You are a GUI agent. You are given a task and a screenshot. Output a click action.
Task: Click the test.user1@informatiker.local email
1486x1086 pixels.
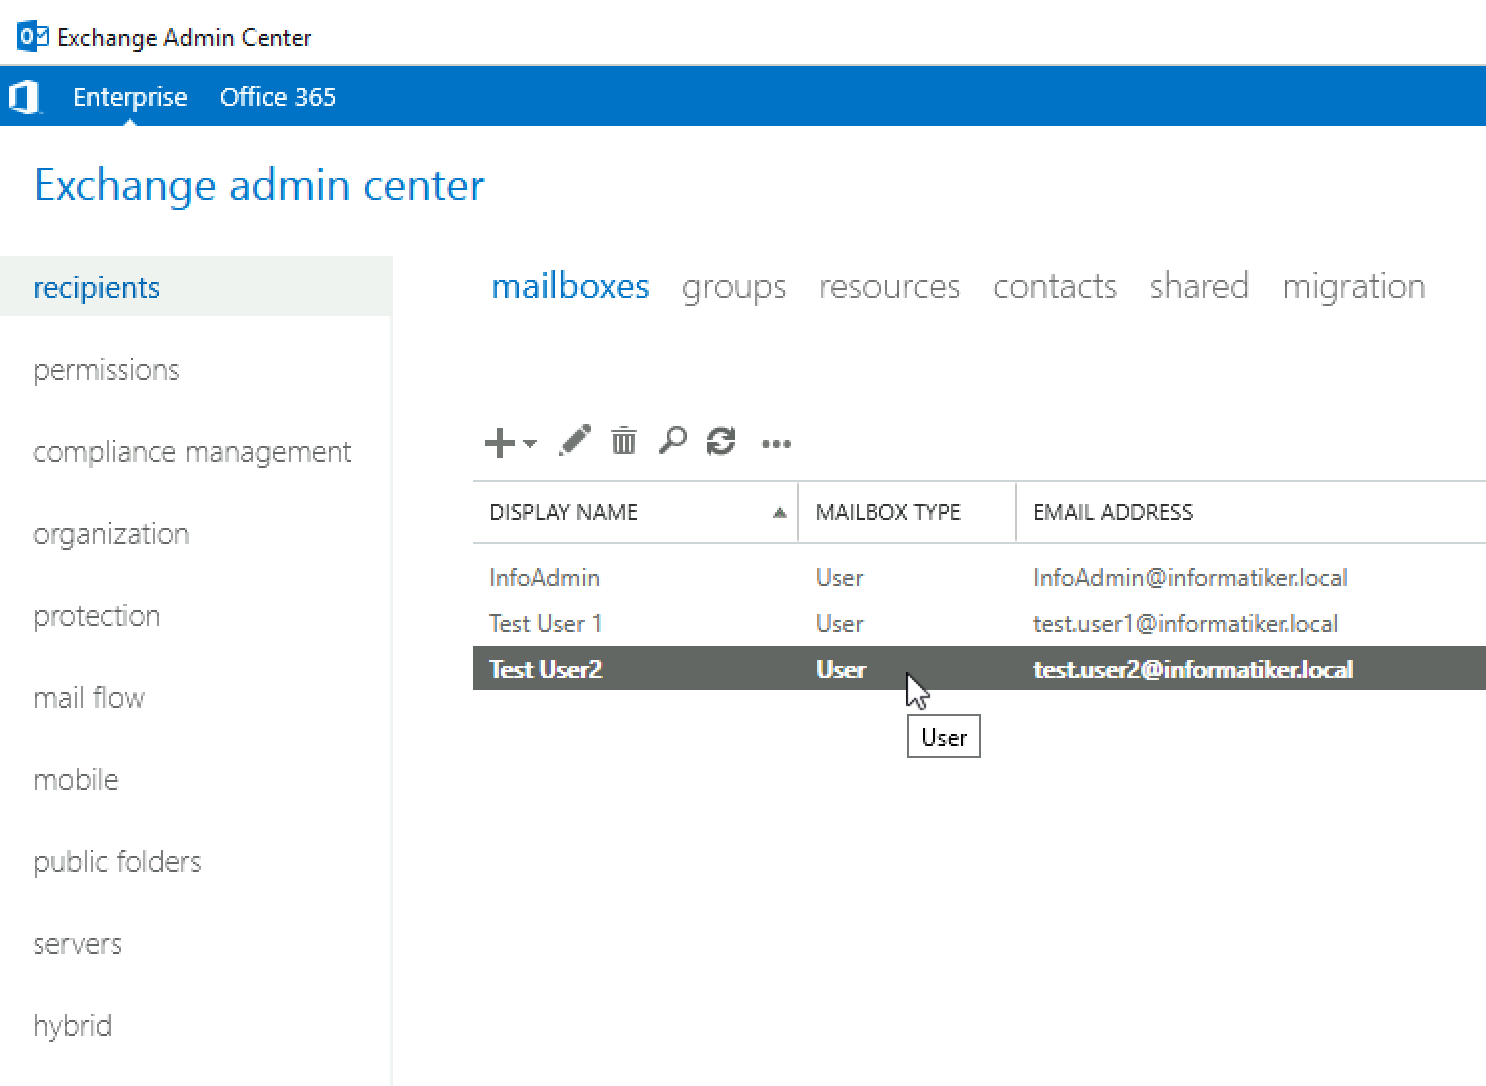(x=1185, y=623)
